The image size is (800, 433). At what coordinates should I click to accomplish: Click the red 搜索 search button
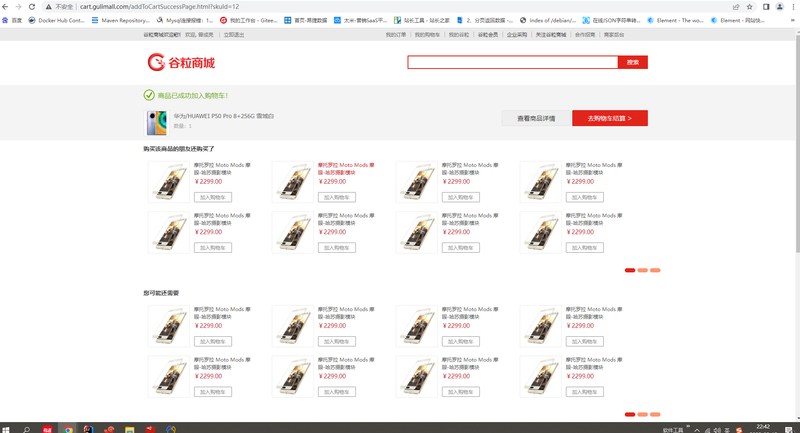point(633,62)
